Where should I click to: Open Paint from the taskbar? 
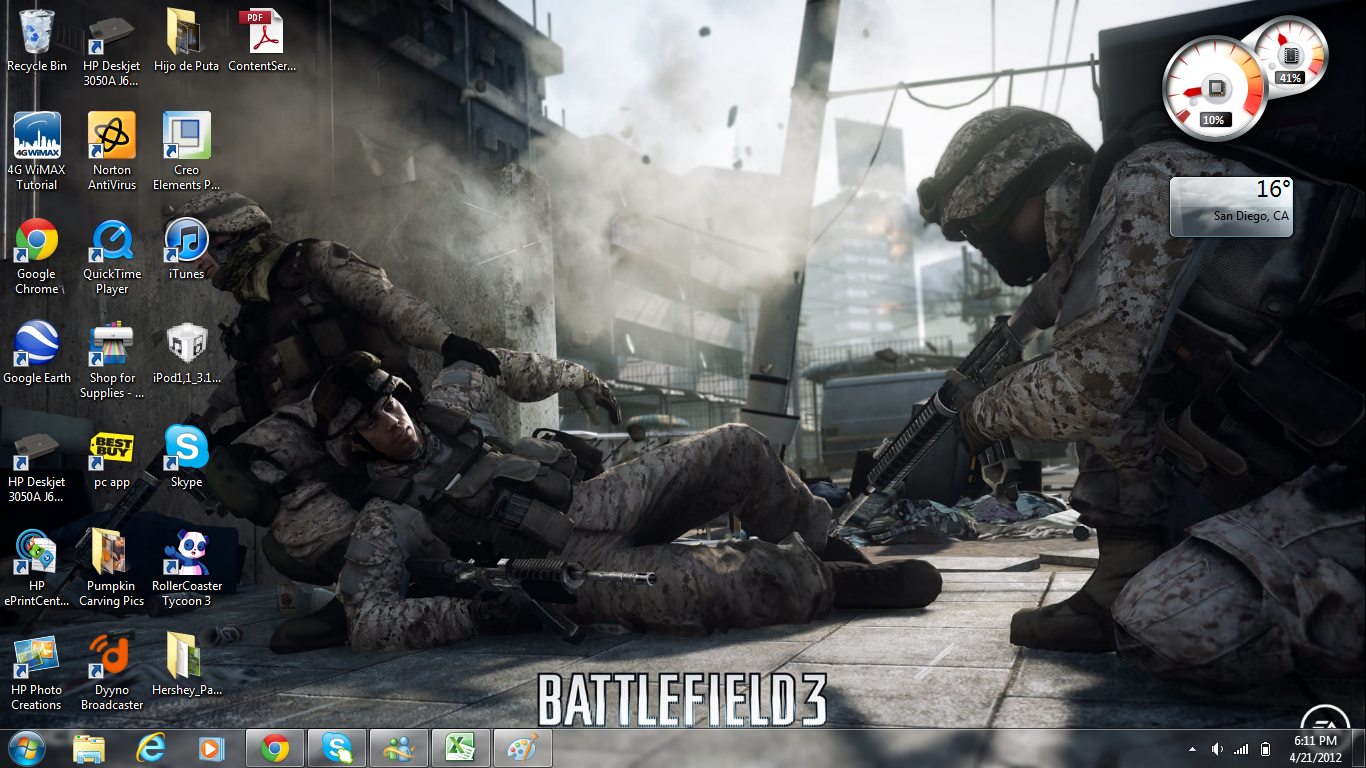pos(522,748)
